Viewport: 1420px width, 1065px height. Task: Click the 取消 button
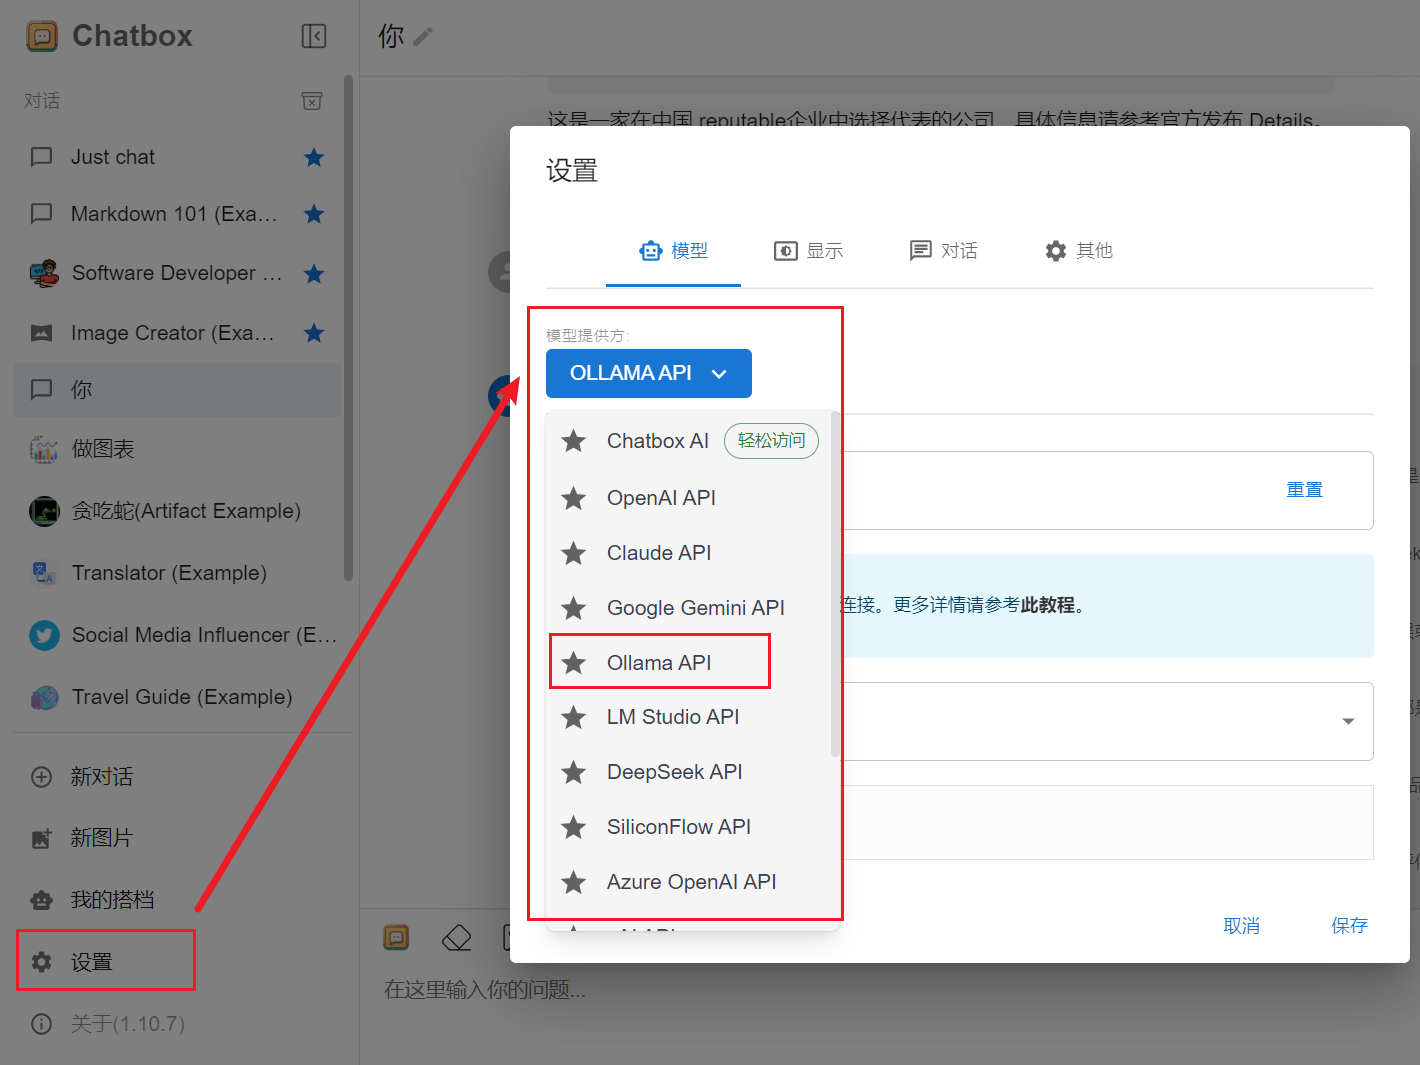tap(1241, 926)
